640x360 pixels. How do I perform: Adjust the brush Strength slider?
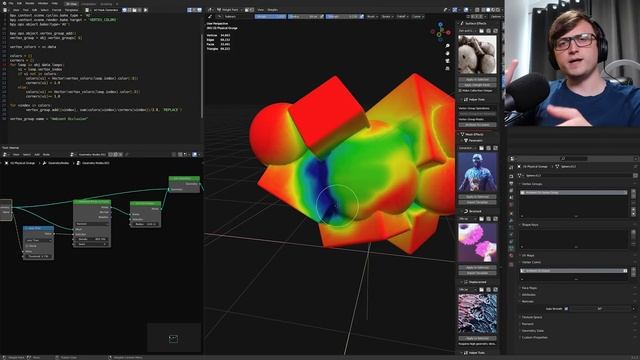tap(345, 16)
